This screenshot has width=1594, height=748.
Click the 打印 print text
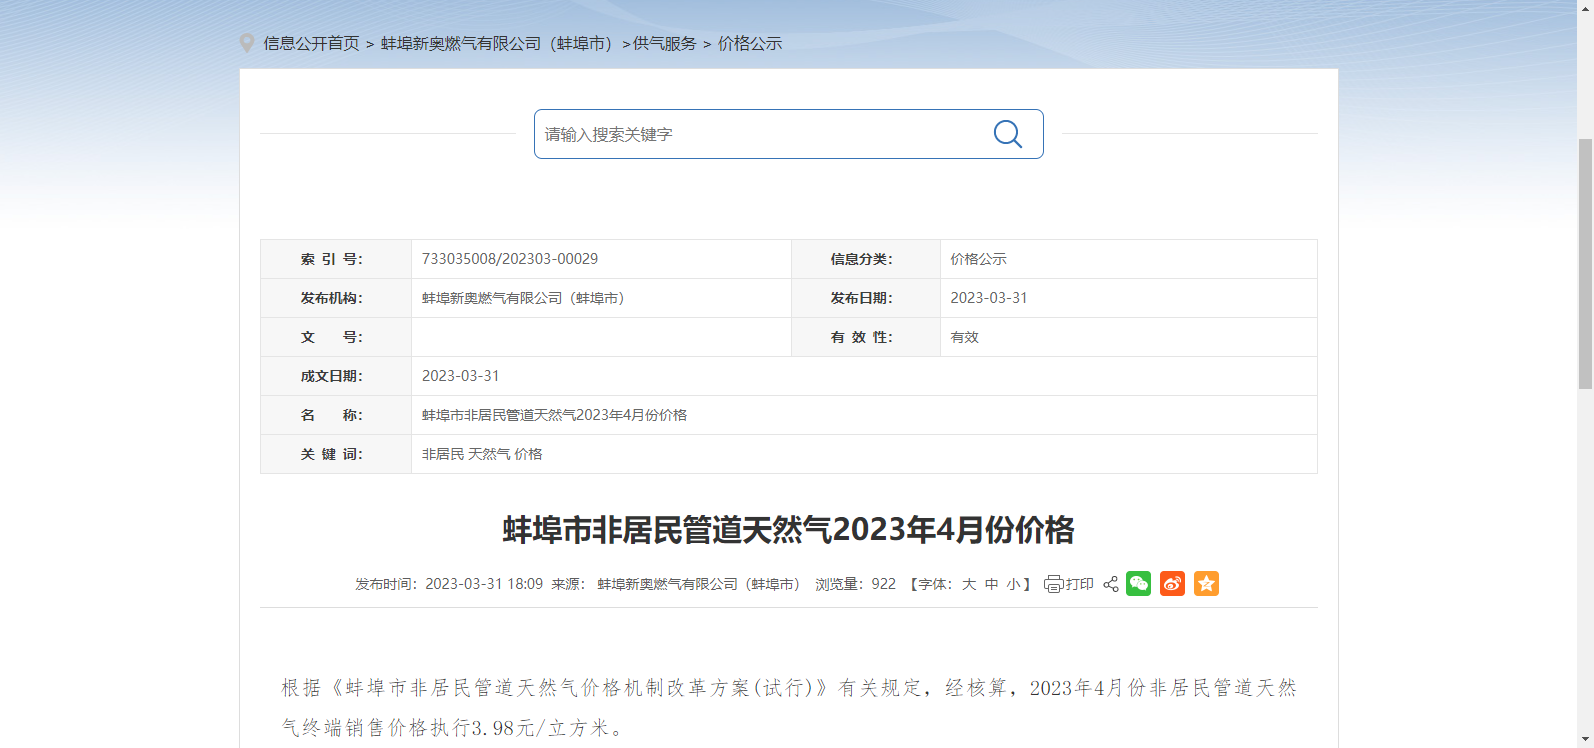coord(1079,584)
